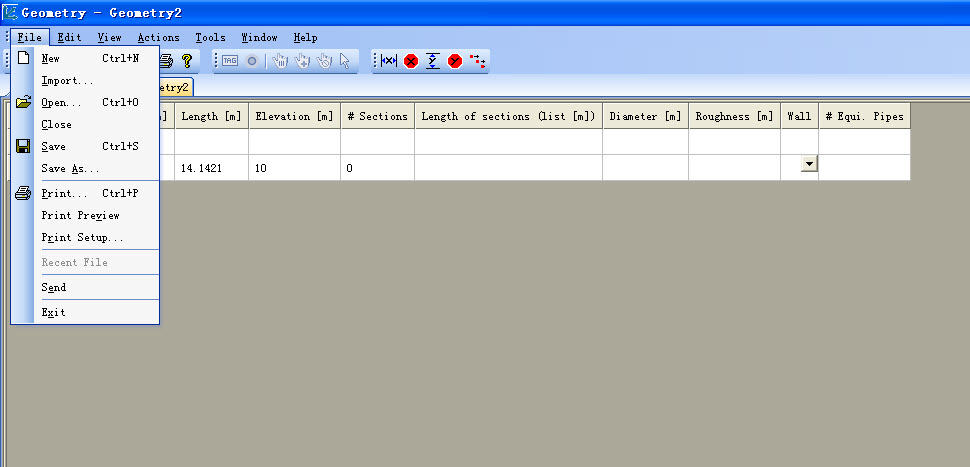This screenshot has width=970, height=467.
Task: Click the empty Roughness cell beside the Wall dropdown
Action: [734, 168]
